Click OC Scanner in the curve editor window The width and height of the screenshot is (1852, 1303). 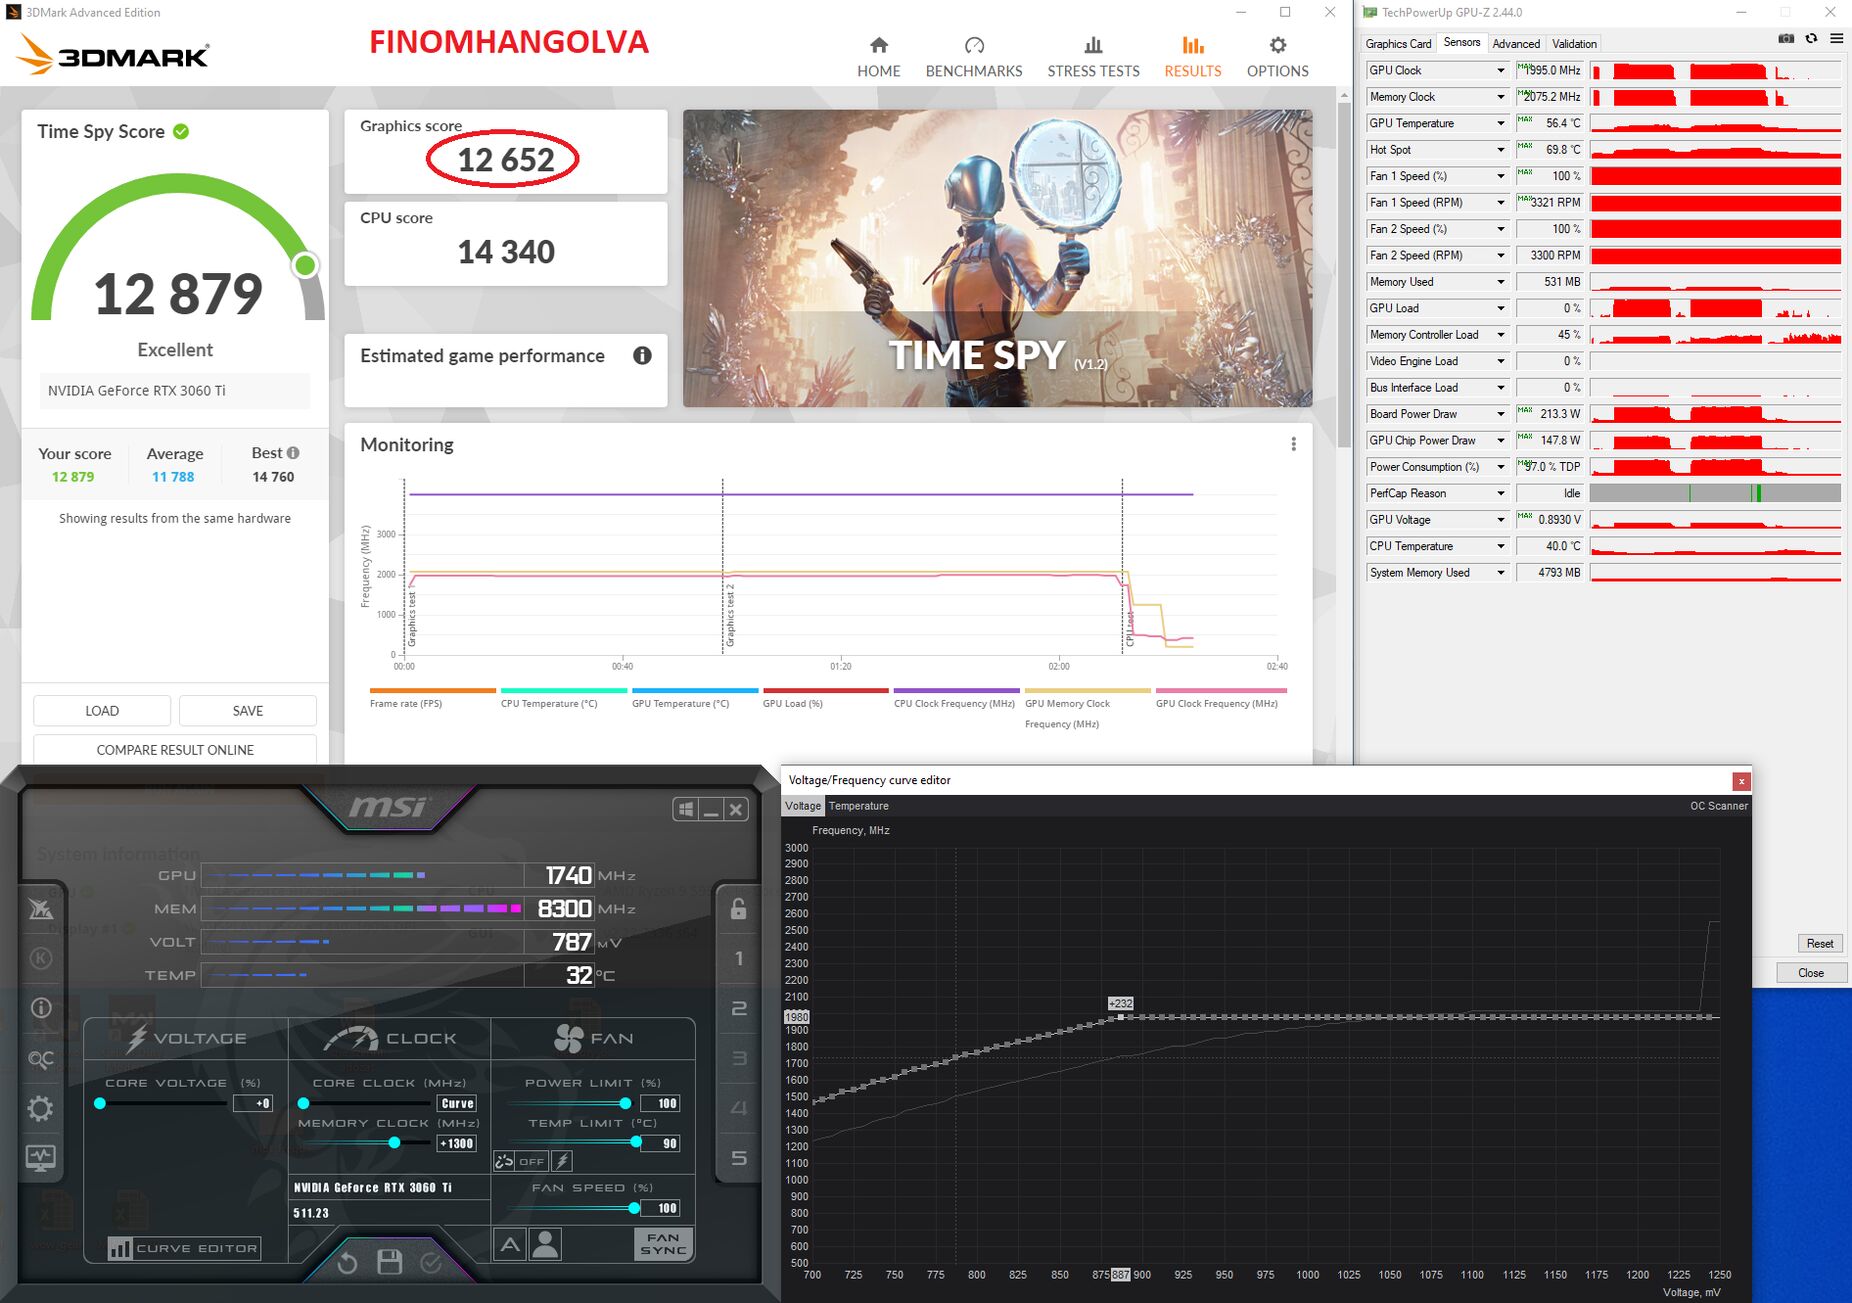point(1719,806)
